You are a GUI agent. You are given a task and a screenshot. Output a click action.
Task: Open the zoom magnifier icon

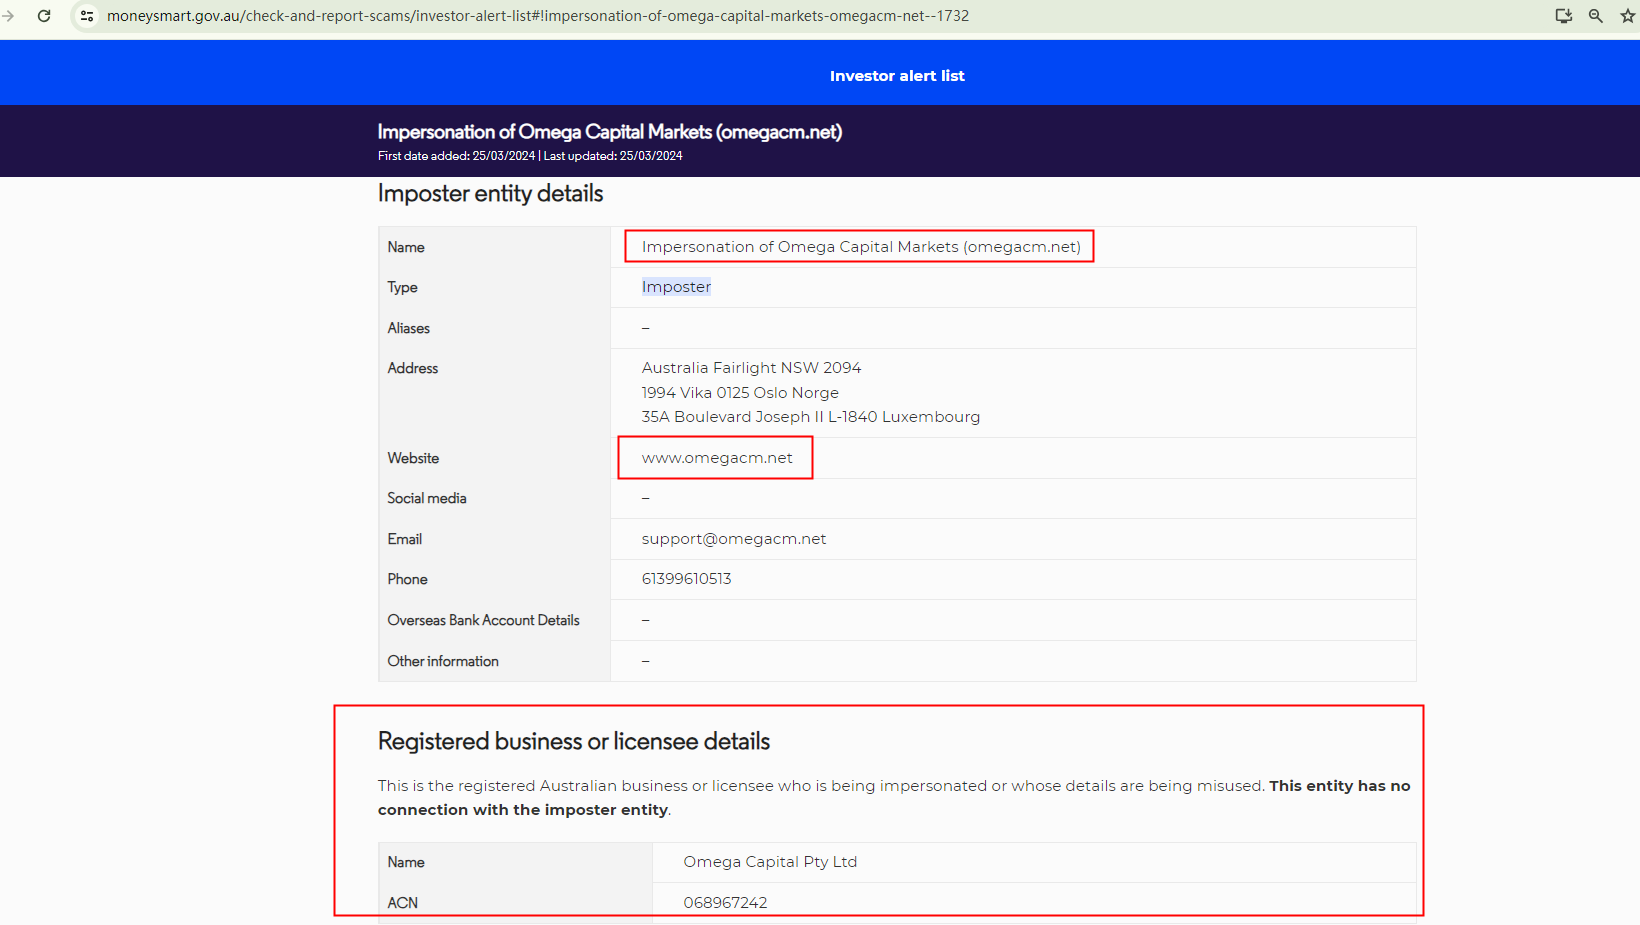click(1596, 16)
